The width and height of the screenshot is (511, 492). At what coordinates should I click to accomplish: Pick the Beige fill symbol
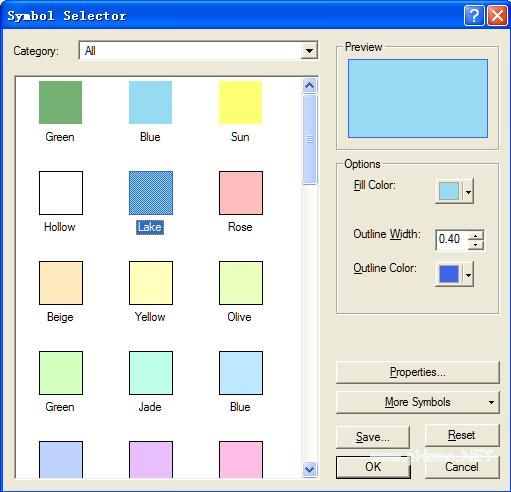61,283
